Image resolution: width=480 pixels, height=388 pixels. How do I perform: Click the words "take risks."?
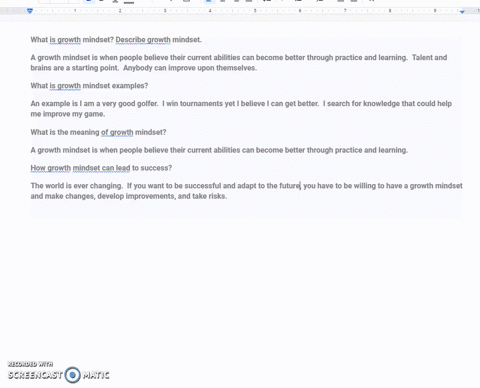pos(209,196)
